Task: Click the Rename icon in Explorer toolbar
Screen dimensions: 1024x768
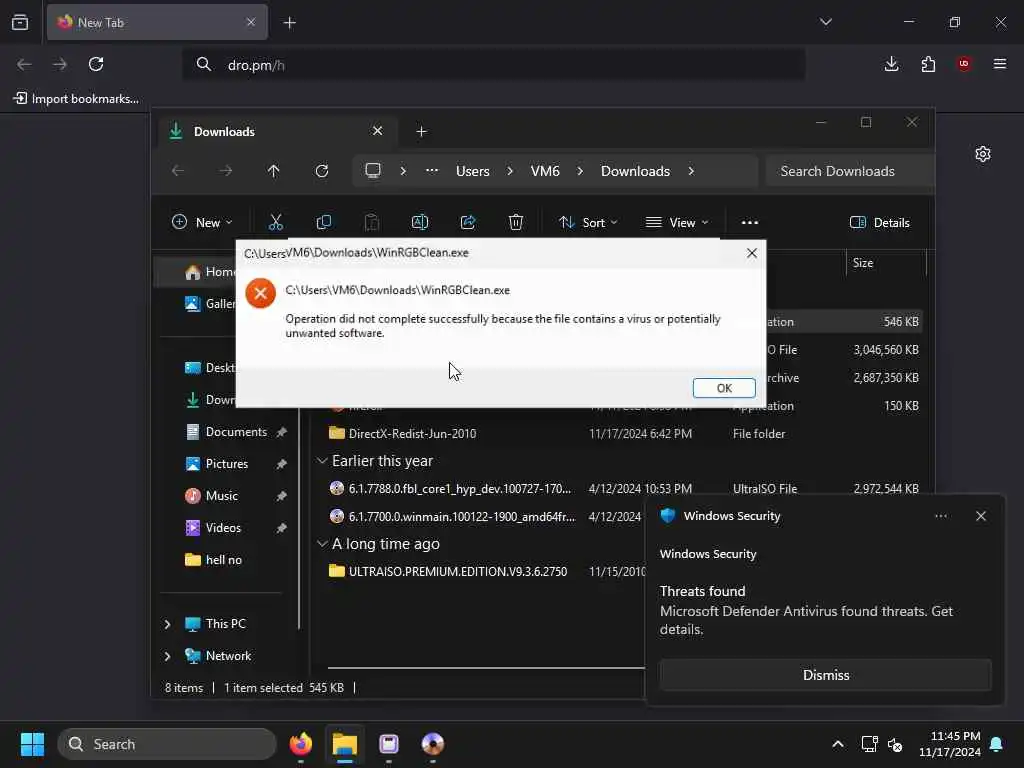Action: (x=420, y=223)
